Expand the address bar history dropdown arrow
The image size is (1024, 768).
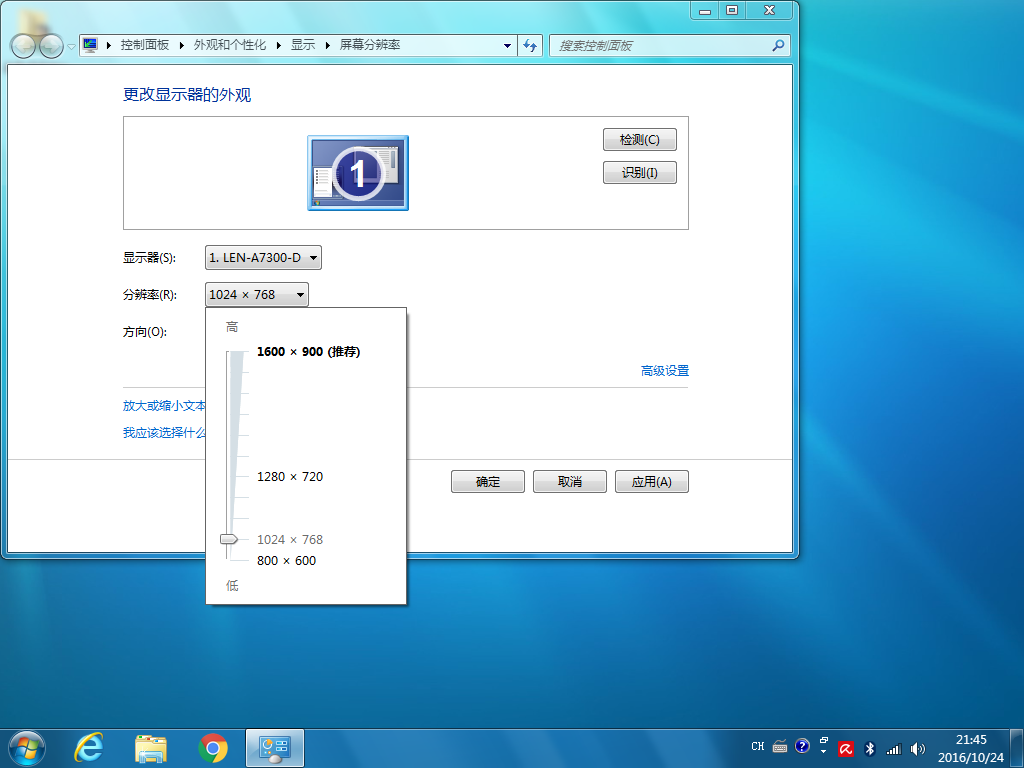[507, 45]
